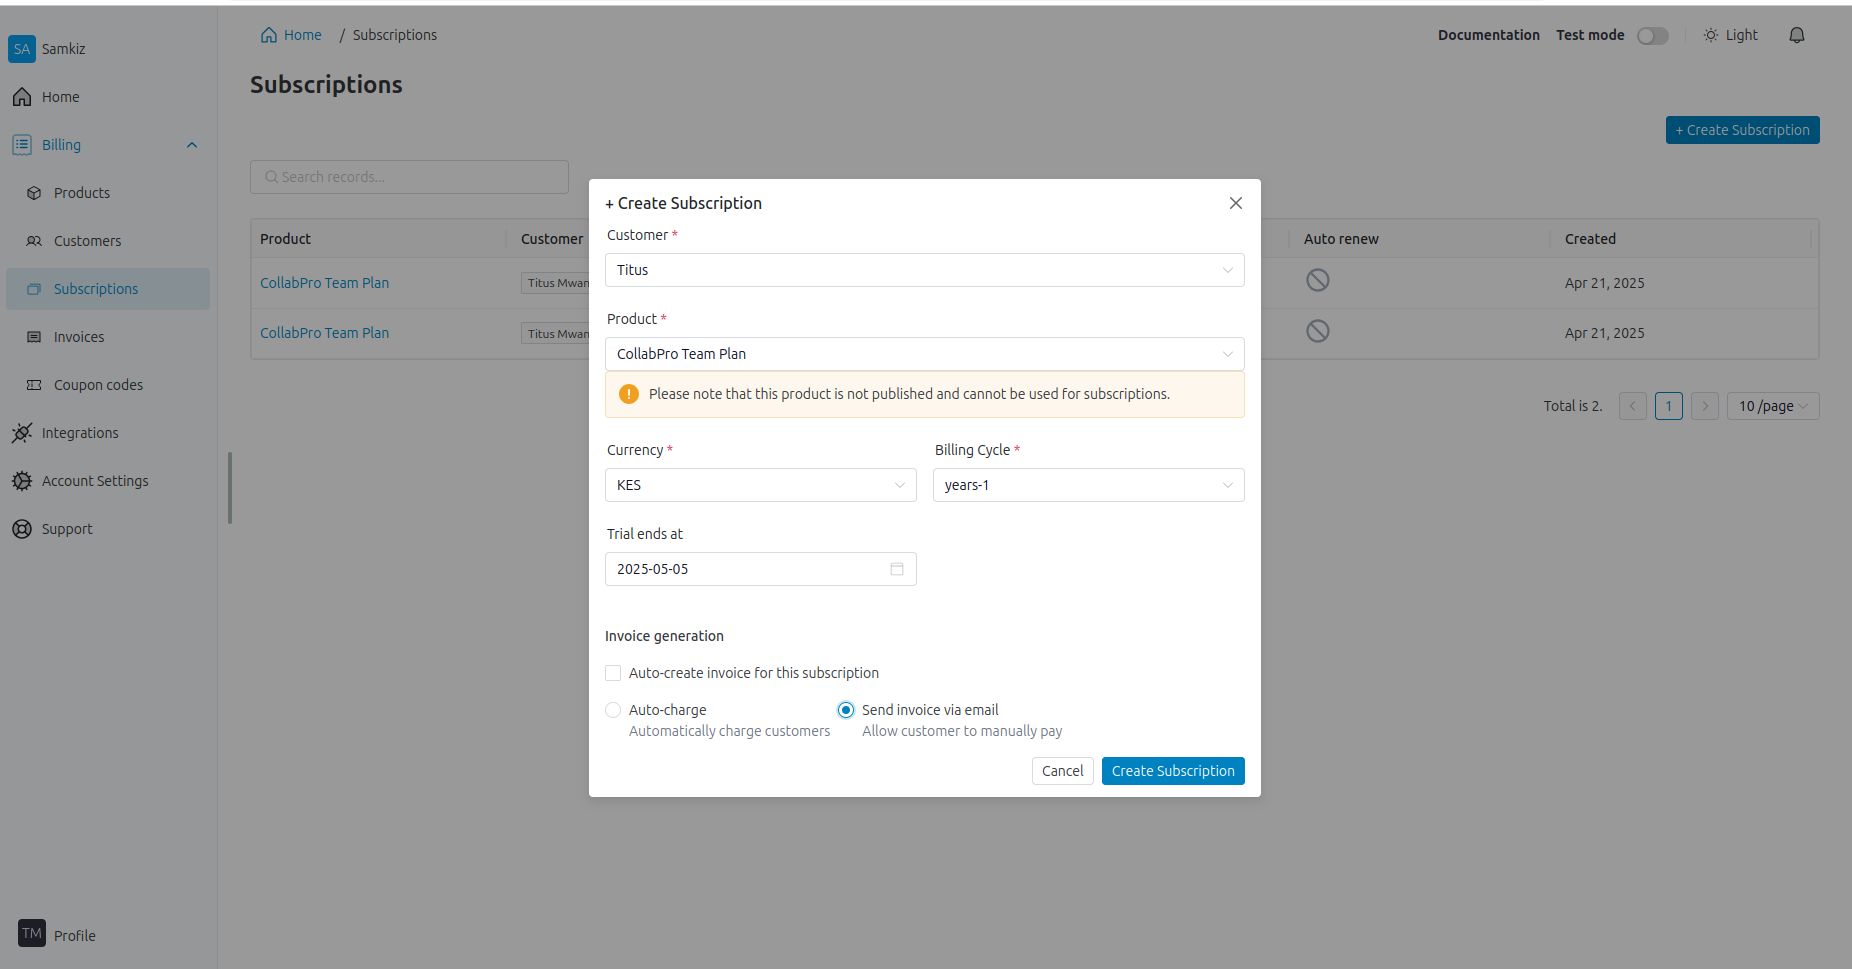Click the notification bell icon
Screen dimensions: 1852x969
tap(1796, 35)
